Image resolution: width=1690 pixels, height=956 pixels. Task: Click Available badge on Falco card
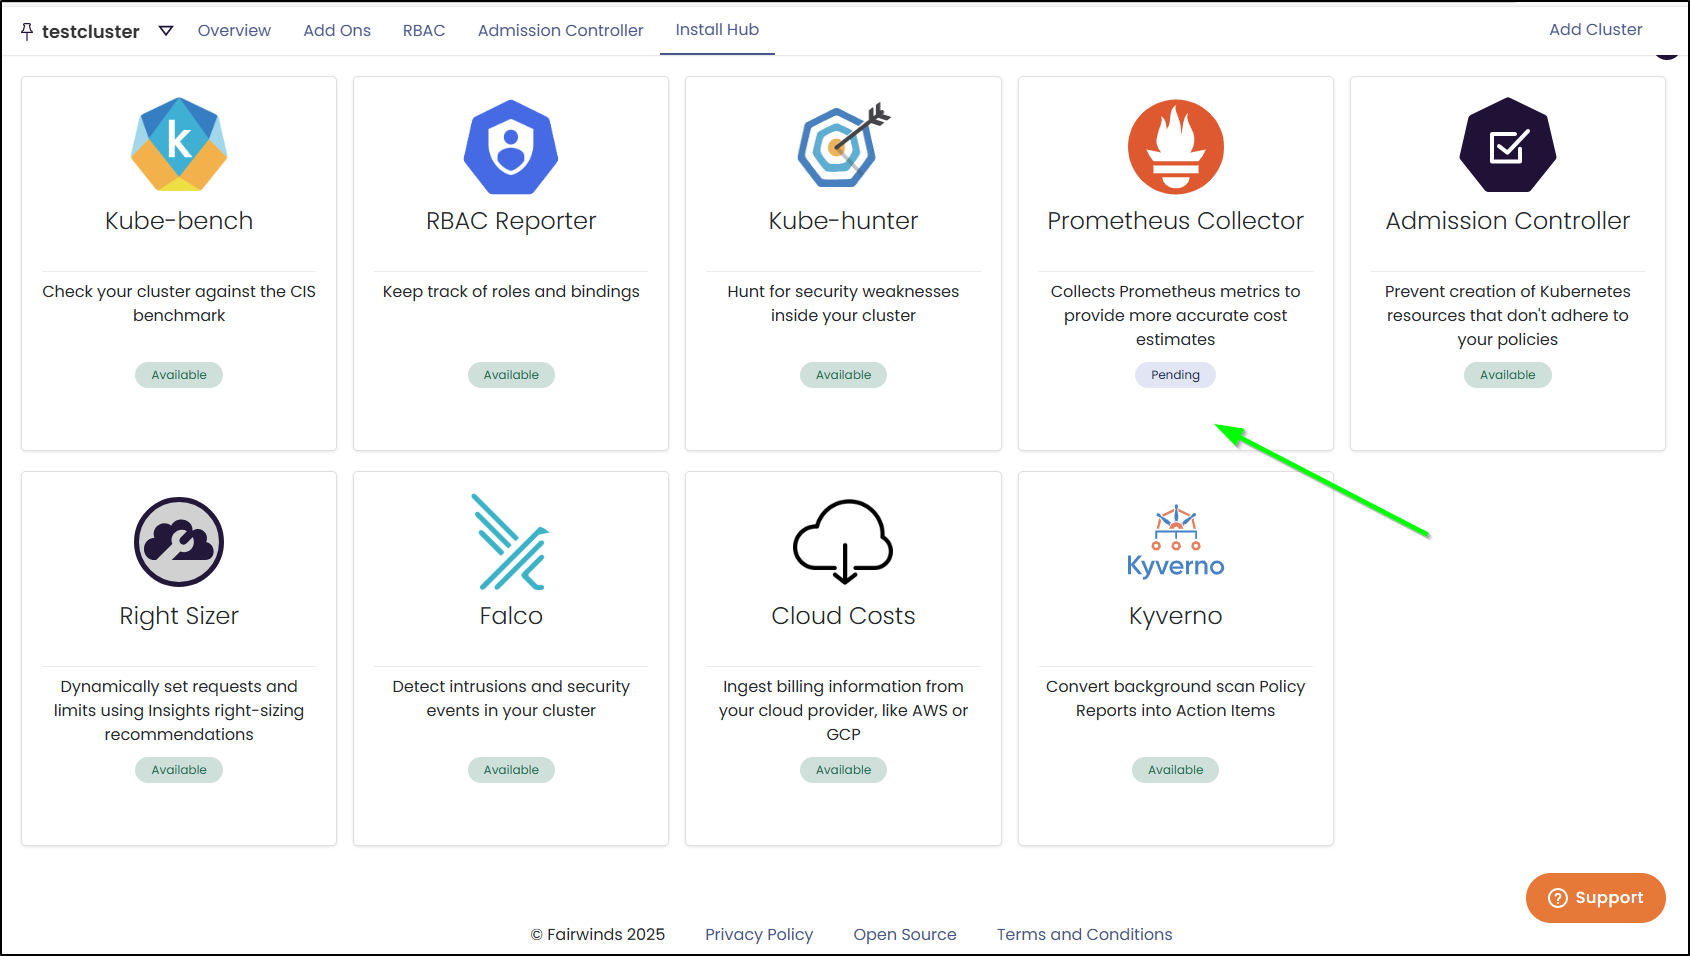click(x=511, y=770)
